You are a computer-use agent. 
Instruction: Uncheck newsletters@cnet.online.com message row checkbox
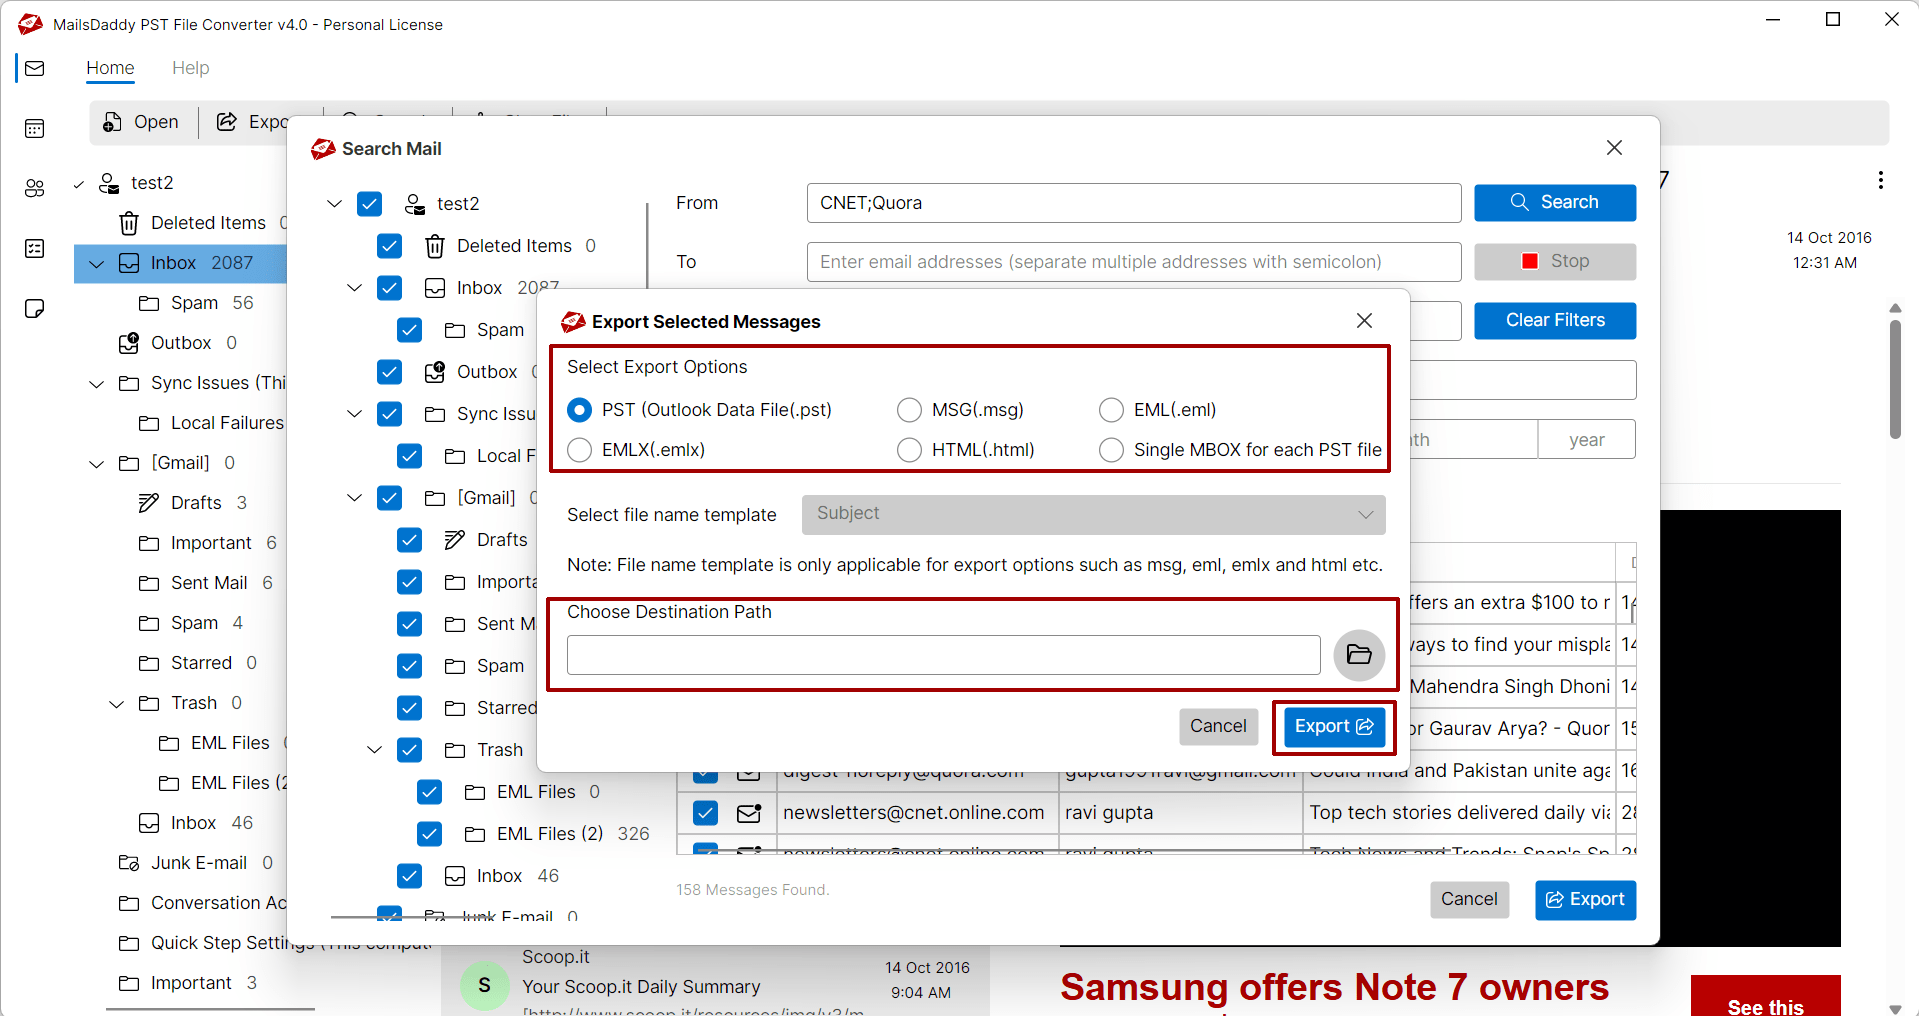[706, 812]
